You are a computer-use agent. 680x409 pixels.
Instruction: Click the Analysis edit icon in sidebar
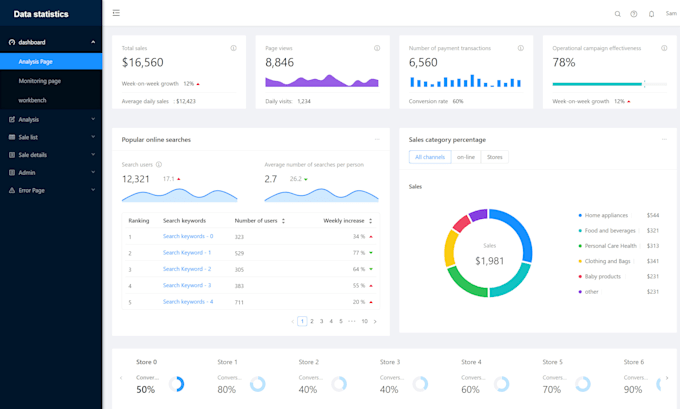(x=12, y=119)
